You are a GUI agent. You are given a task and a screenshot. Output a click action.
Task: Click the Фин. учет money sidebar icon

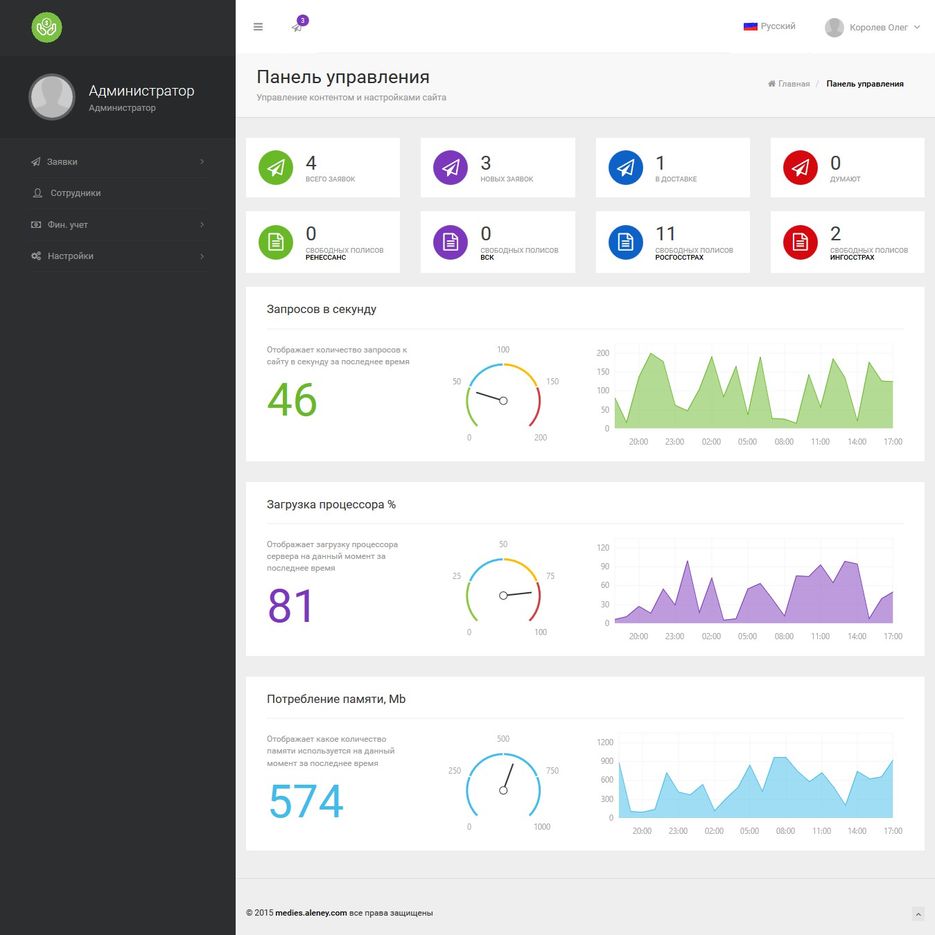tap(36, 225)
